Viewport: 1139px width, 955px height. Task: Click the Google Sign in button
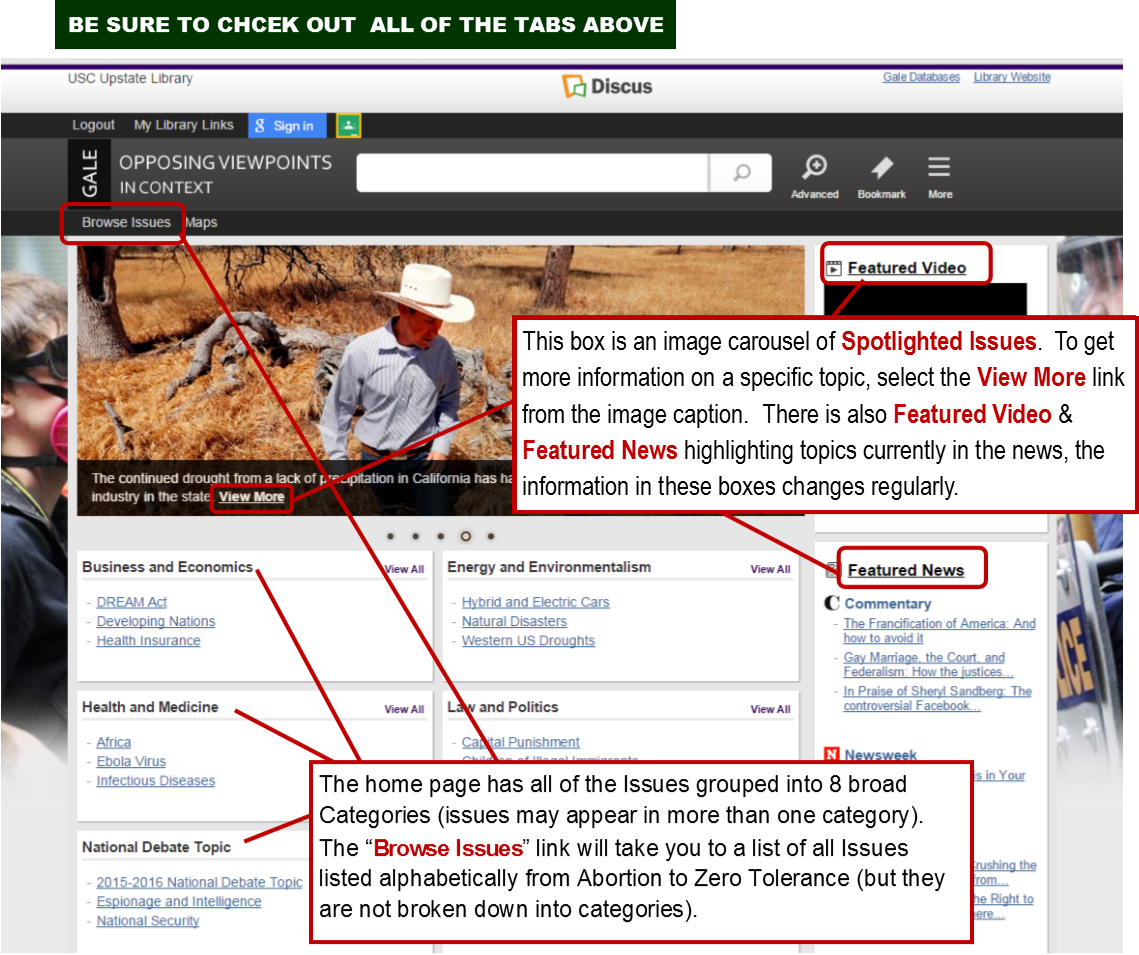point(287,126)
